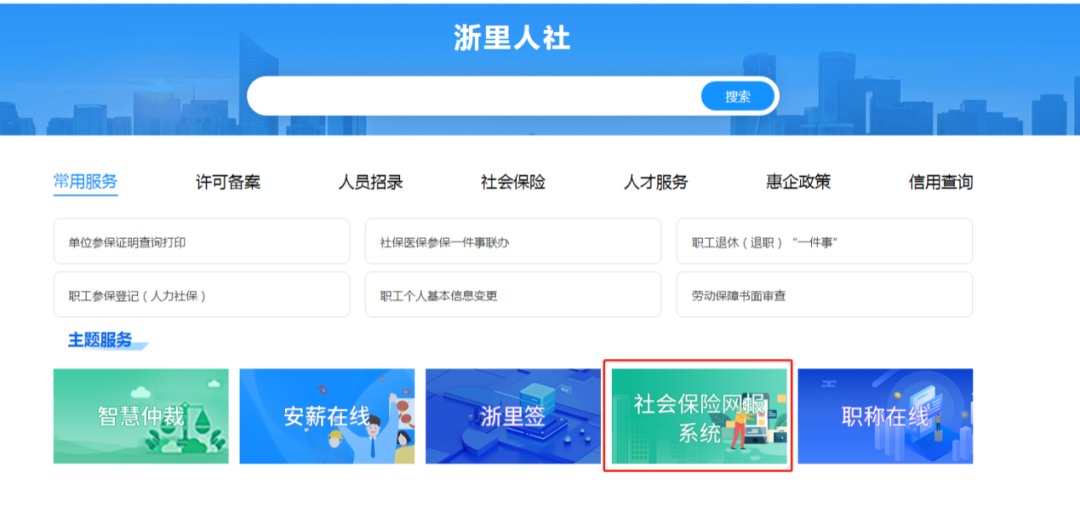Open 职工个人基本信息变更 service
This screenshot has height=518, width=1080.
[x=513, y=295]
